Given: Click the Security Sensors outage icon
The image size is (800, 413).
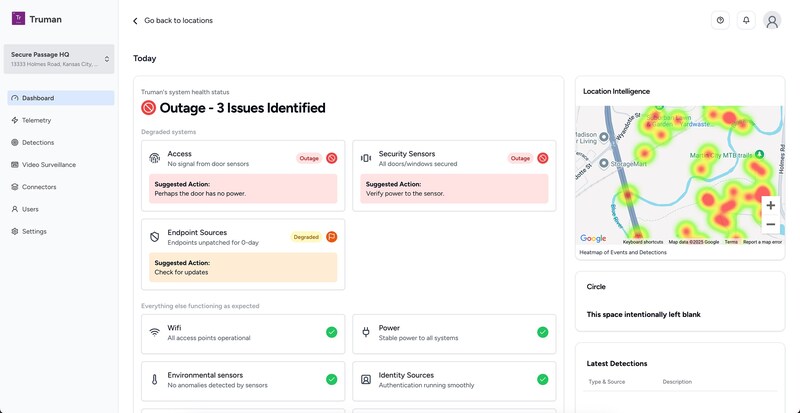Looking at the screenshot, I should pyautogui.click(x=543, y=158).
